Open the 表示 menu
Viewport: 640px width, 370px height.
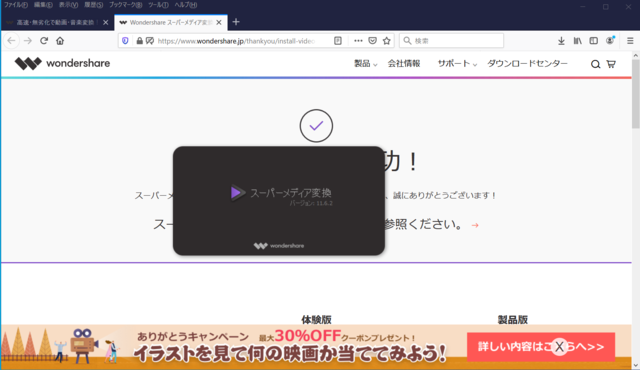tap(69, 5)
